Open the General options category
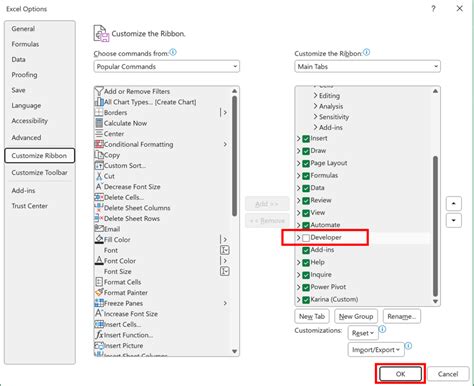 coord(23,29)
